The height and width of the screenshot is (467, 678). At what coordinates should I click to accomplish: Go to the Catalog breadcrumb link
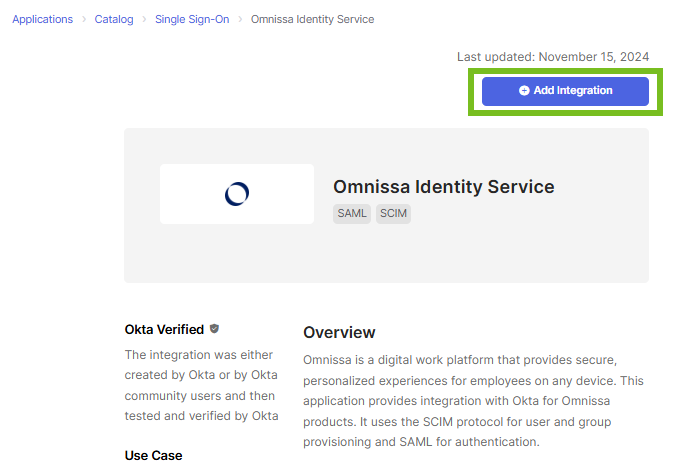(x=114, y=19)
